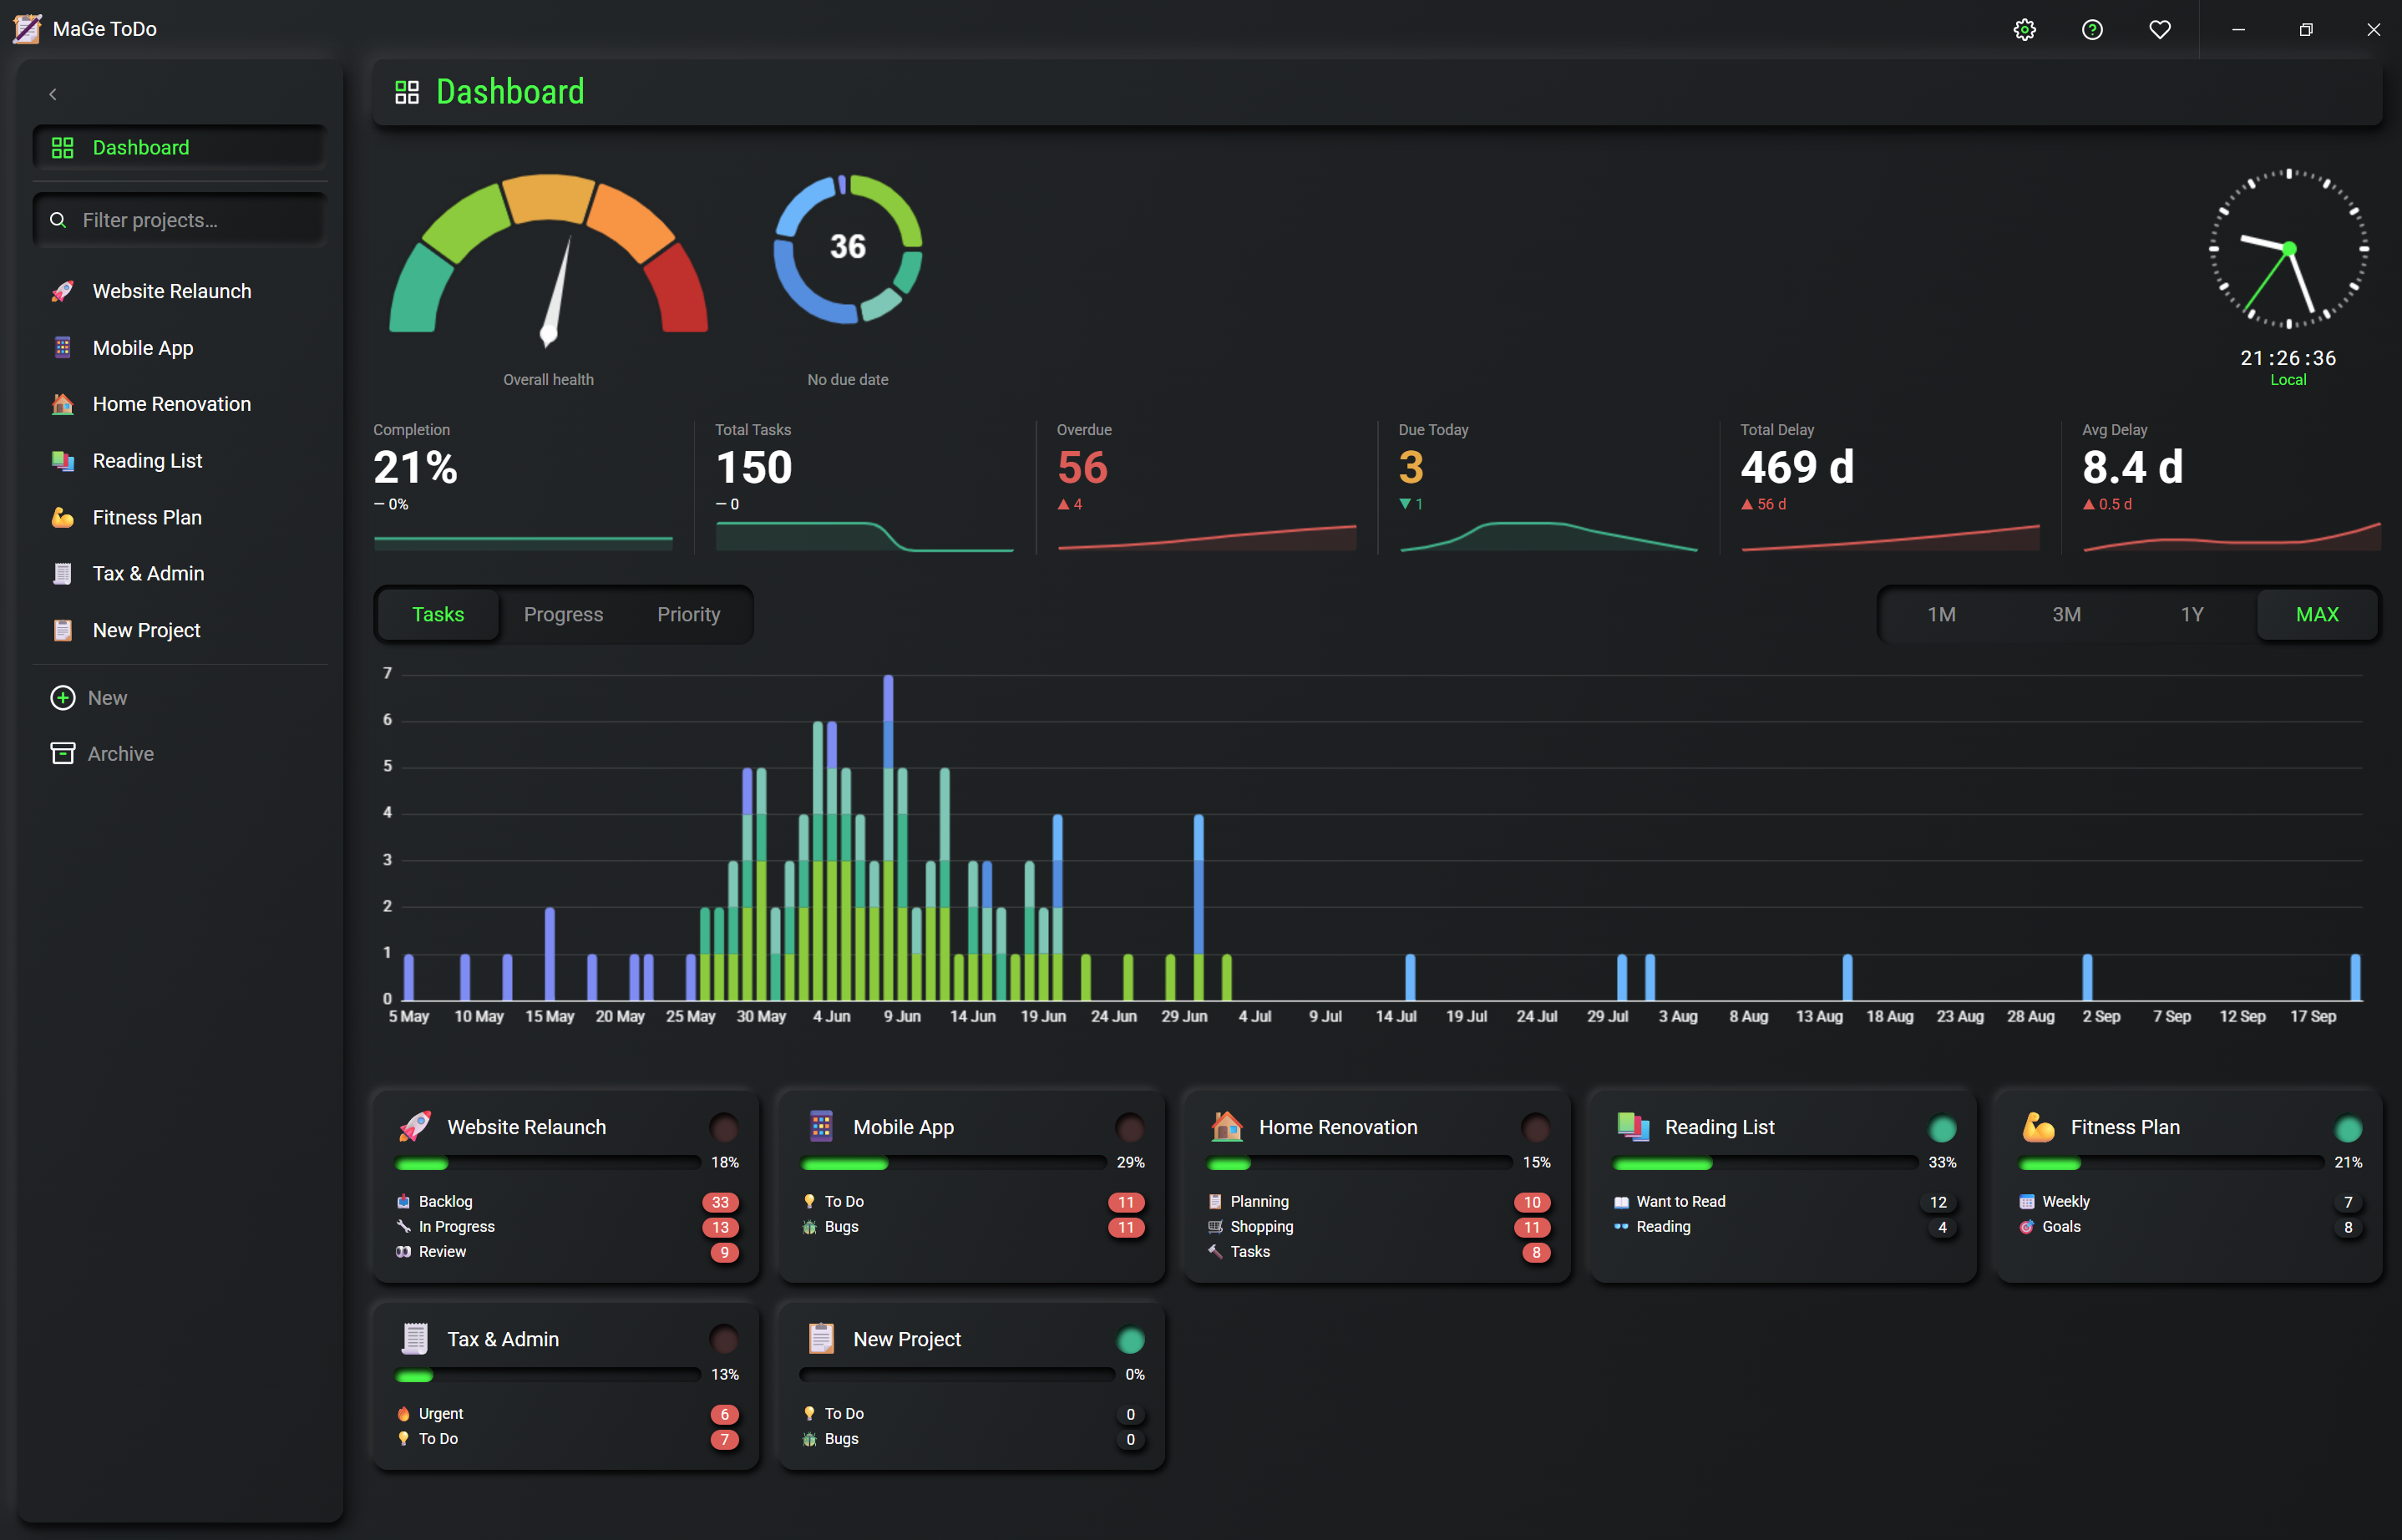The image size is (2402, 1540).
Task: Open the settings gear icon
Action: [x=2024, y=29]
